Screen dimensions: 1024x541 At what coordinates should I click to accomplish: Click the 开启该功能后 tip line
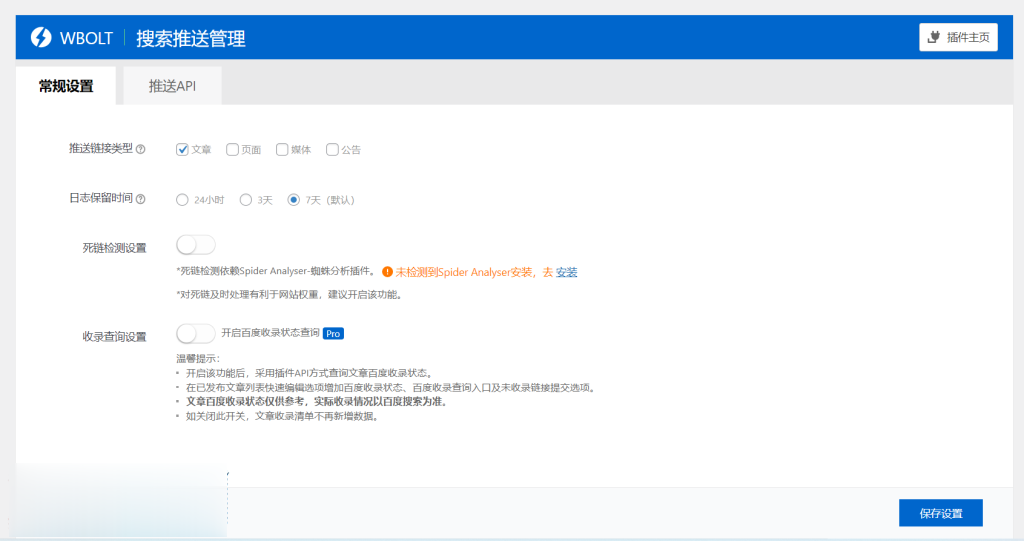tap(310, 372)
